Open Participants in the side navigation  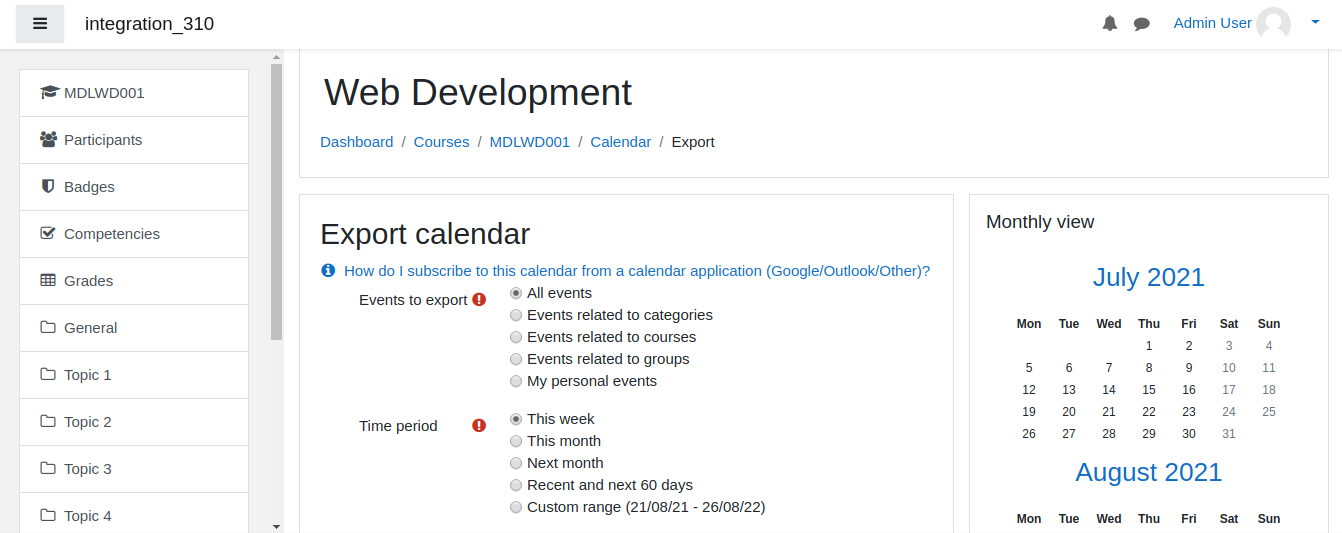click(x=134, y=140)
